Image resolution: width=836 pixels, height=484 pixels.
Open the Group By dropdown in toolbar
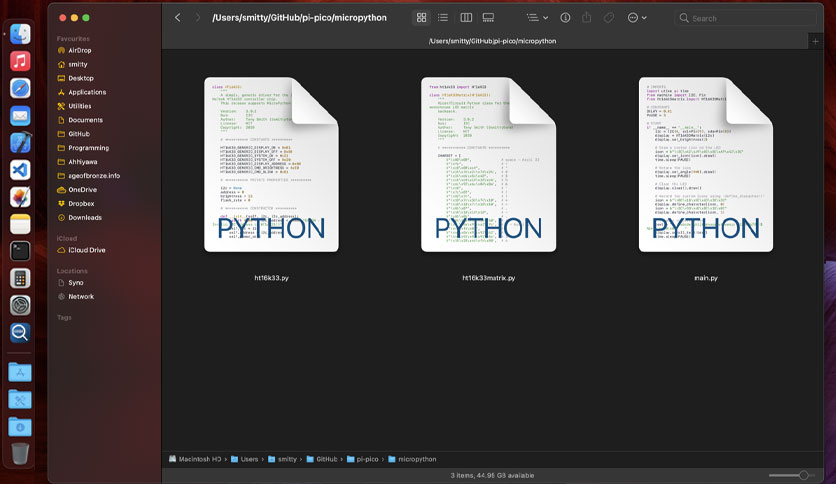(537, 18)
